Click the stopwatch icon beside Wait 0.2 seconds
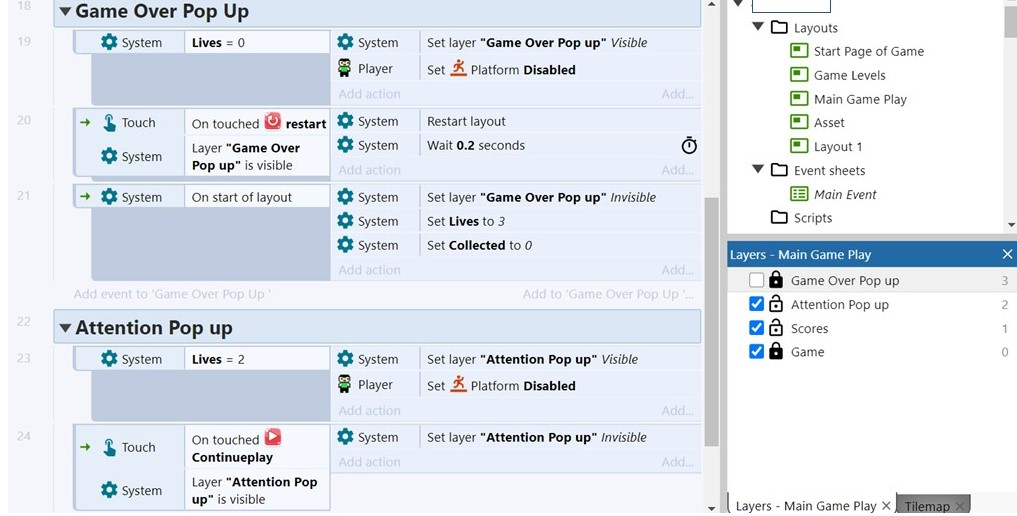The width and height of the screenshot is (1017, 516). pos(689,145)
